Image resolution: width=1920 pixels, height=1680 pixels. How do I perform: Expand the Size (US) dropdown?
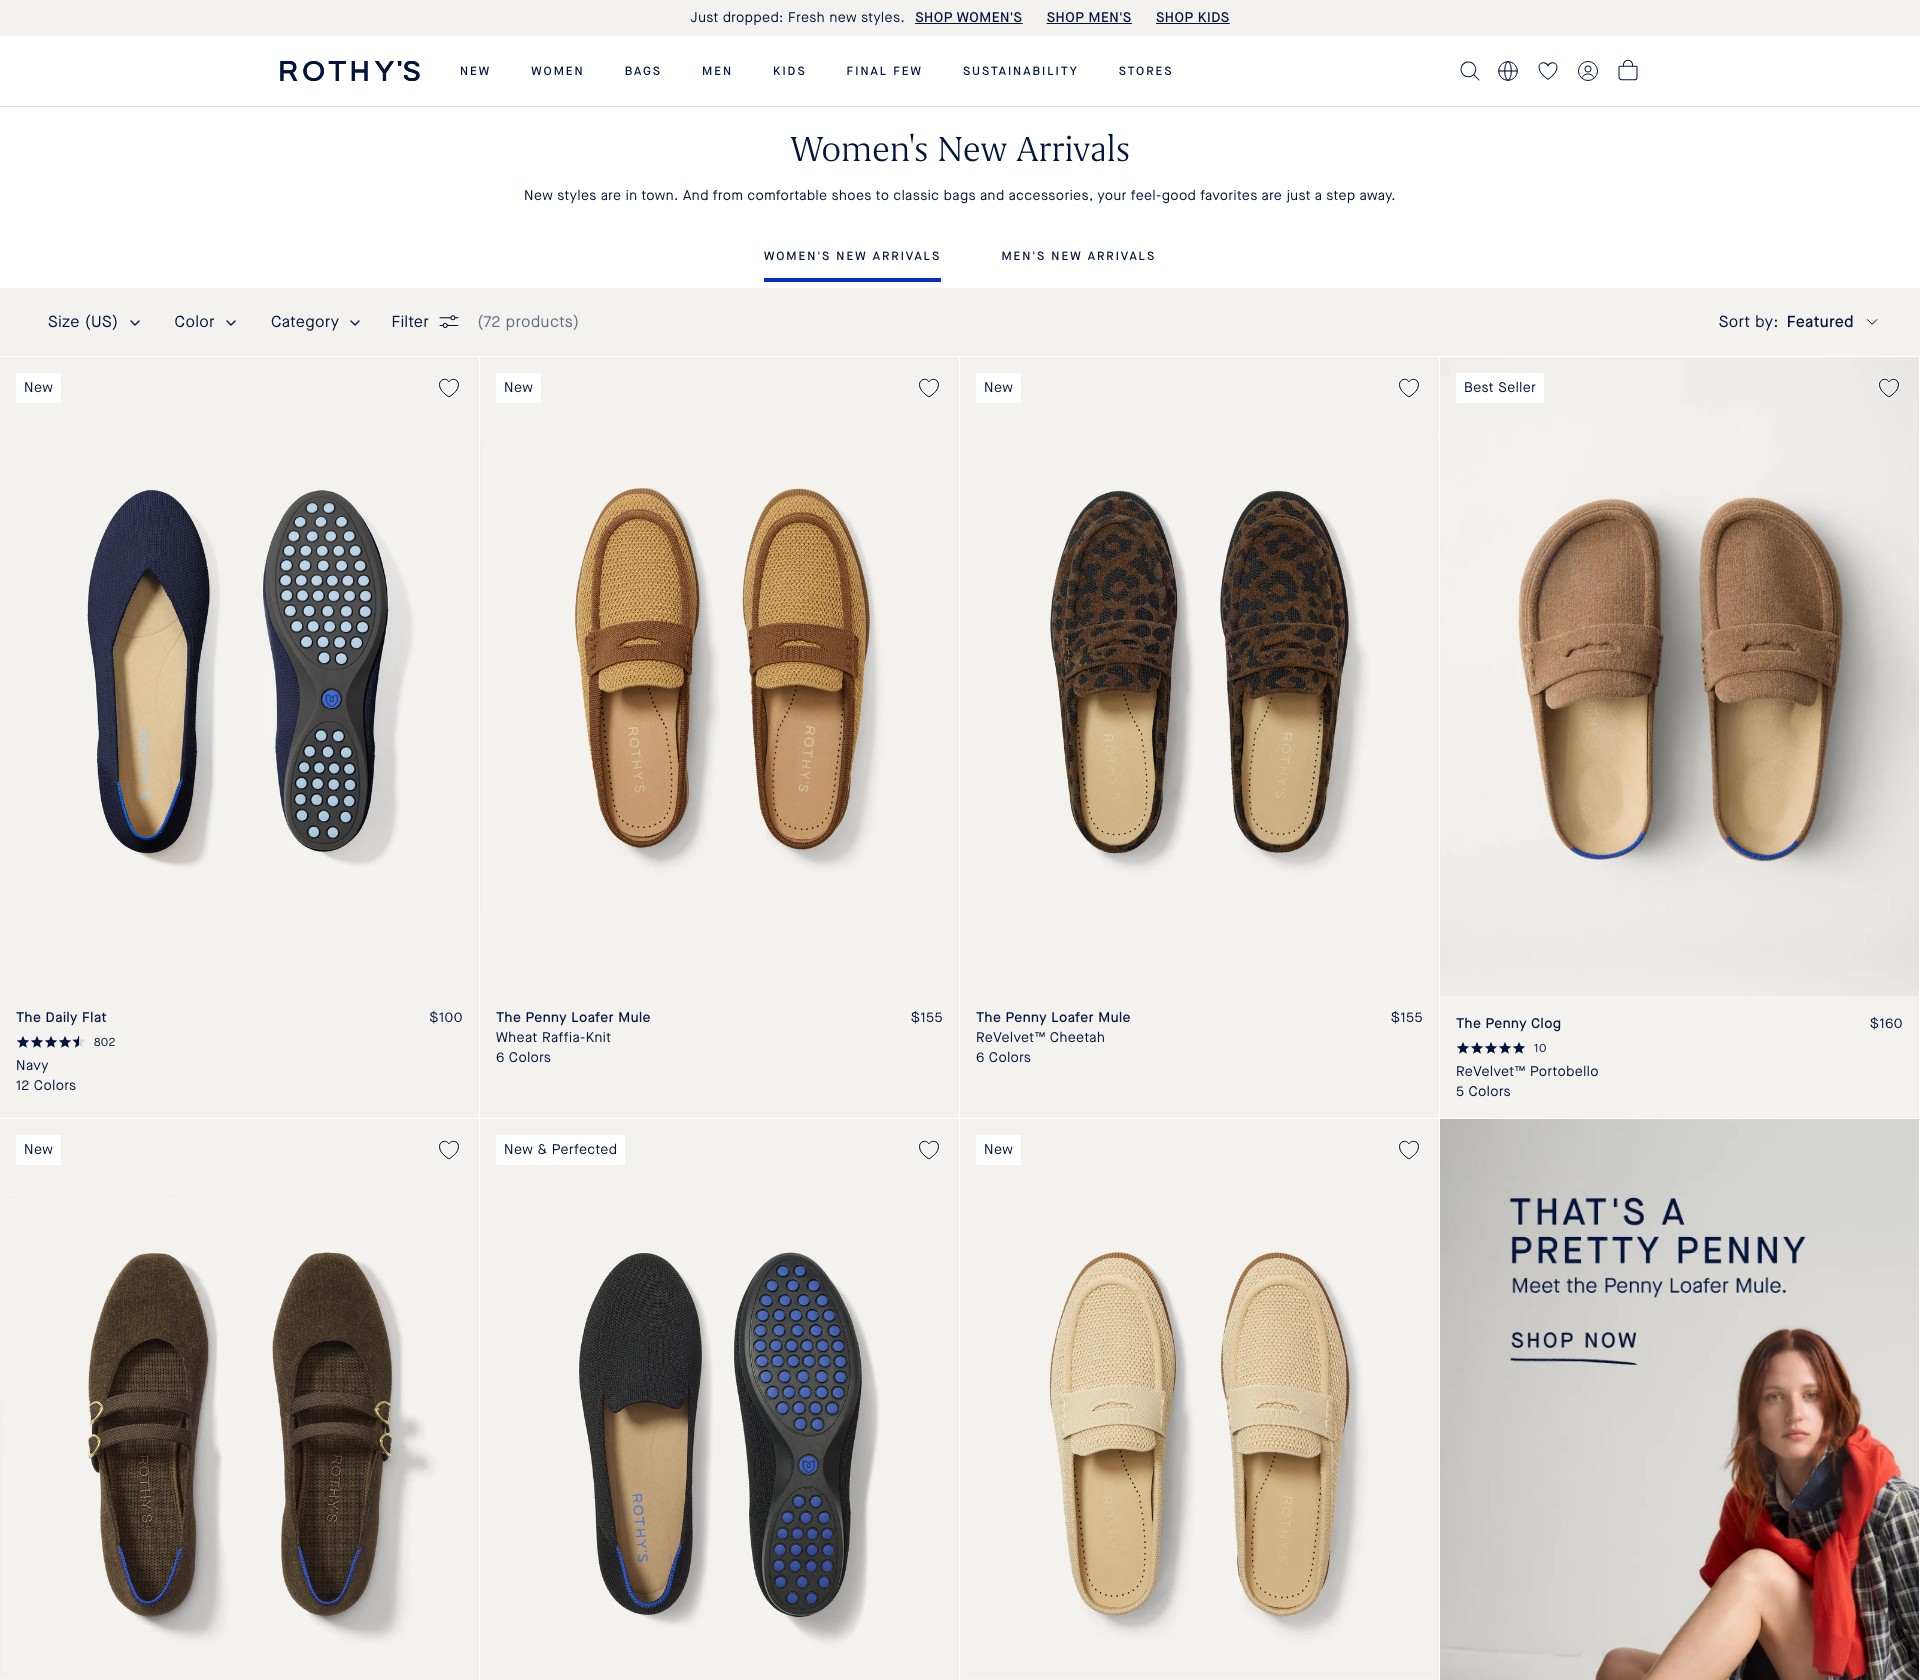(94, 322)
